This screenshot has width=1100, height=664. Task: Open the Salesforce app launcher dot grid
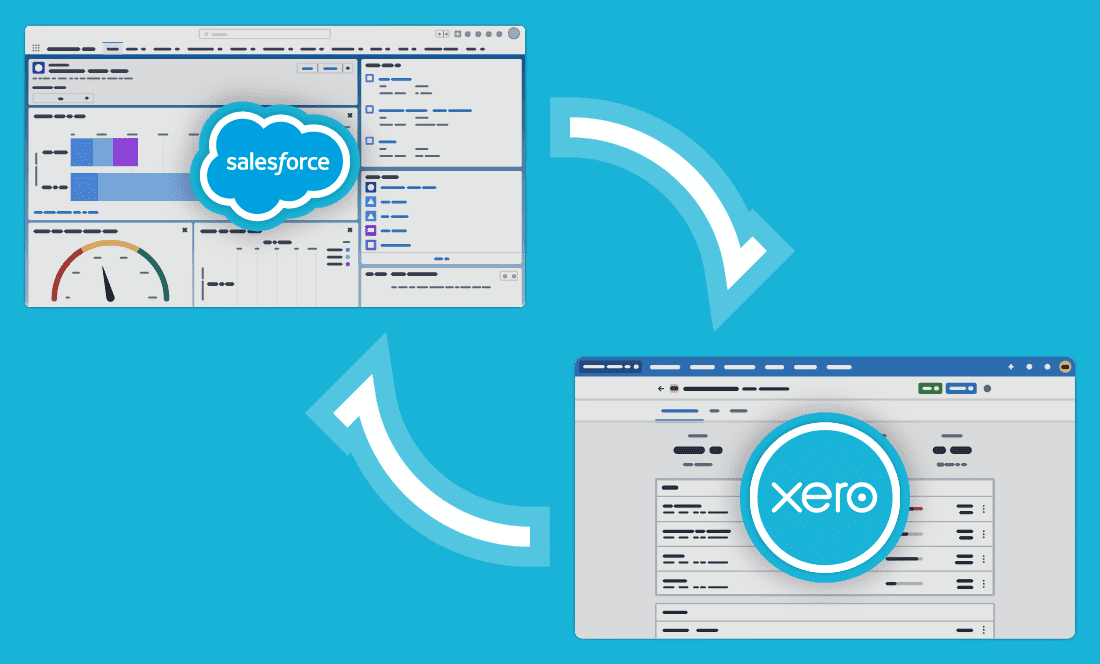36,48
